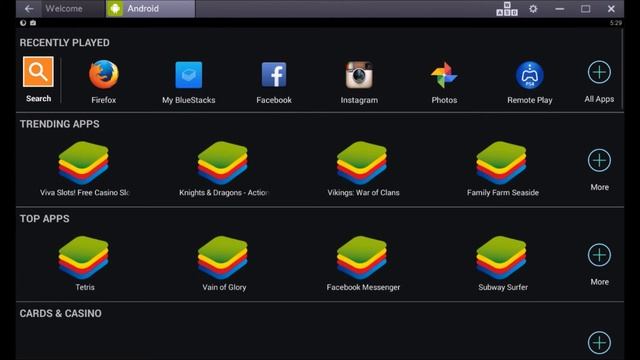The height and width of the screenshot is (360, 640).
Task: Show More trending apps
Action: click(x=599, y=160)
